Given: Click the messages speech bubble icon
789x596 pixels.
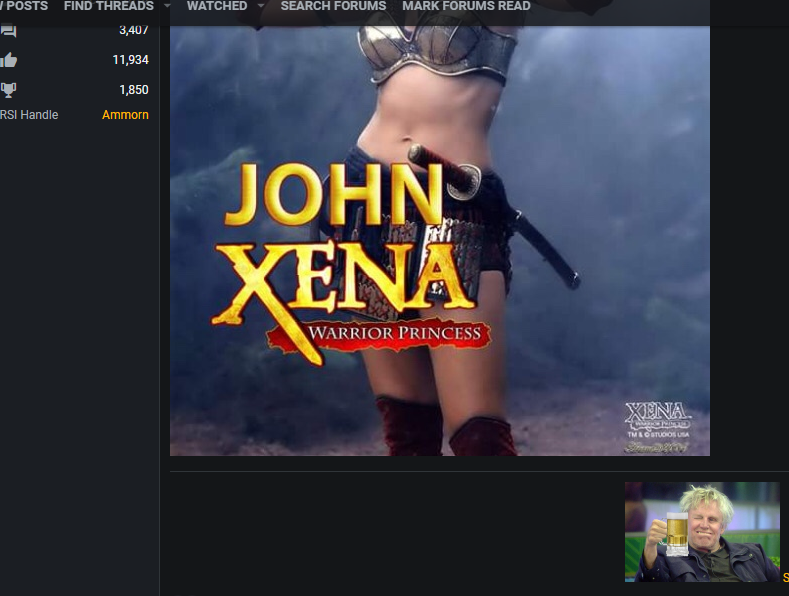Looking at the screenshot, I should coord(9,30).
